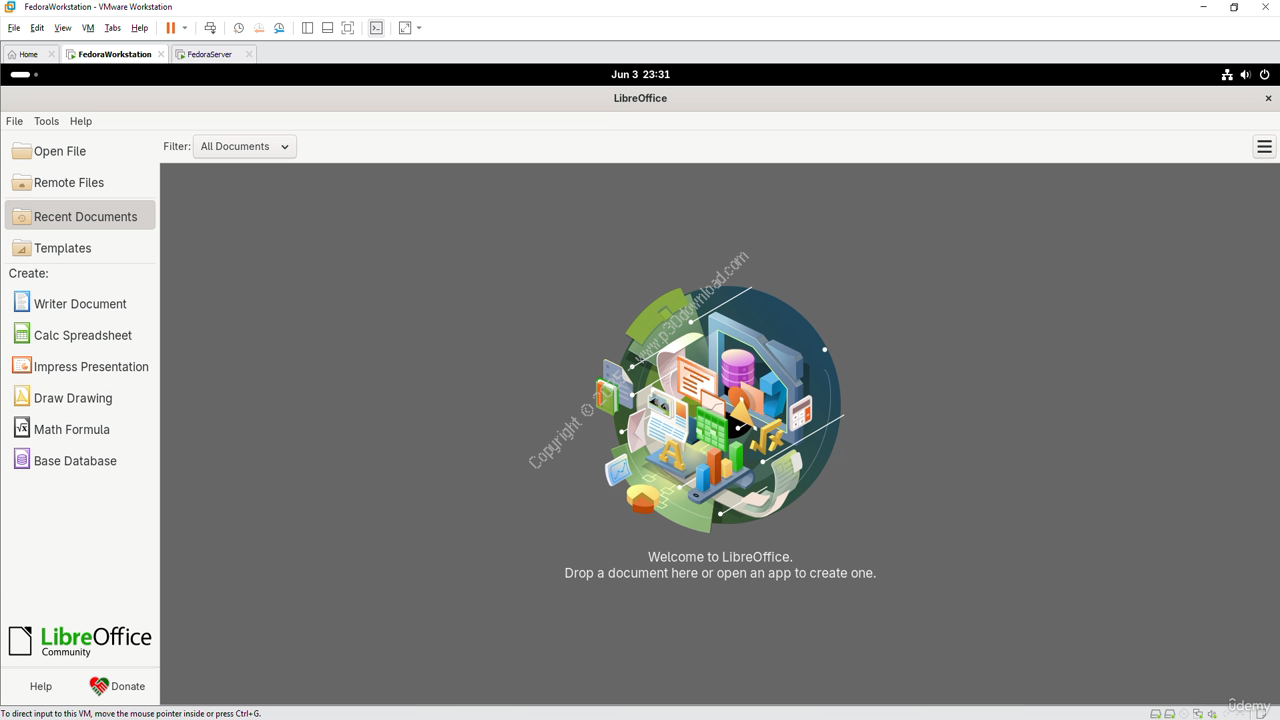Click the Recent Documents folder icon
Image resolution: width=1280 pixels, height=720 pixels.
(x=21, y=216)
